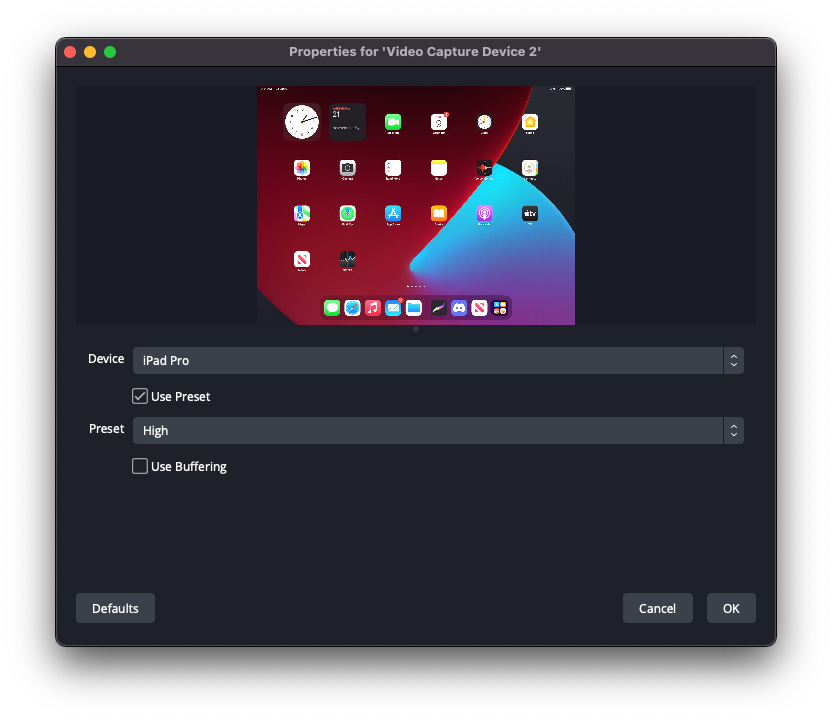Minimize the window with the yellow button
Viewport: 832px width, 720px height.
90,52
